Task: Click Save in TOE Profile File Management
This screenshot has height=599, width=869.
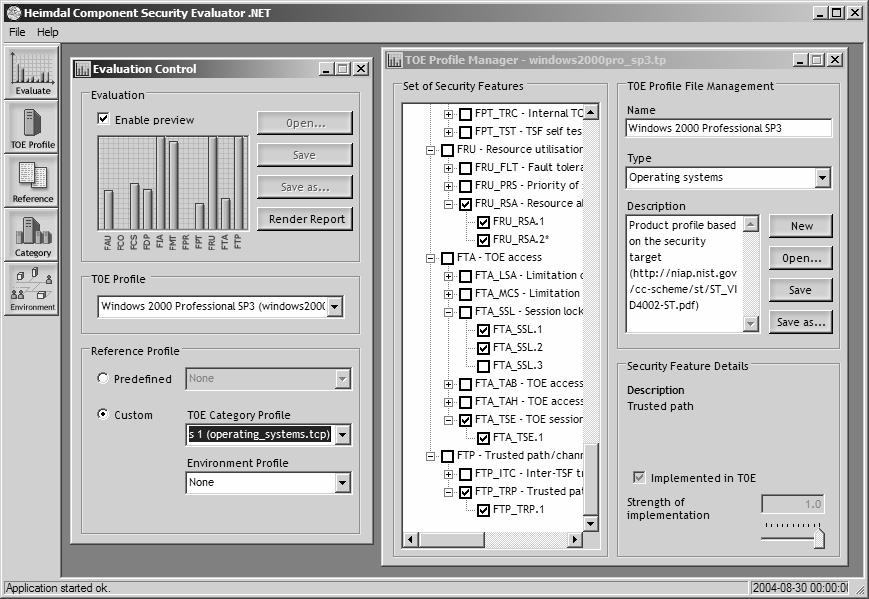Action: click(x=801, y=290)
